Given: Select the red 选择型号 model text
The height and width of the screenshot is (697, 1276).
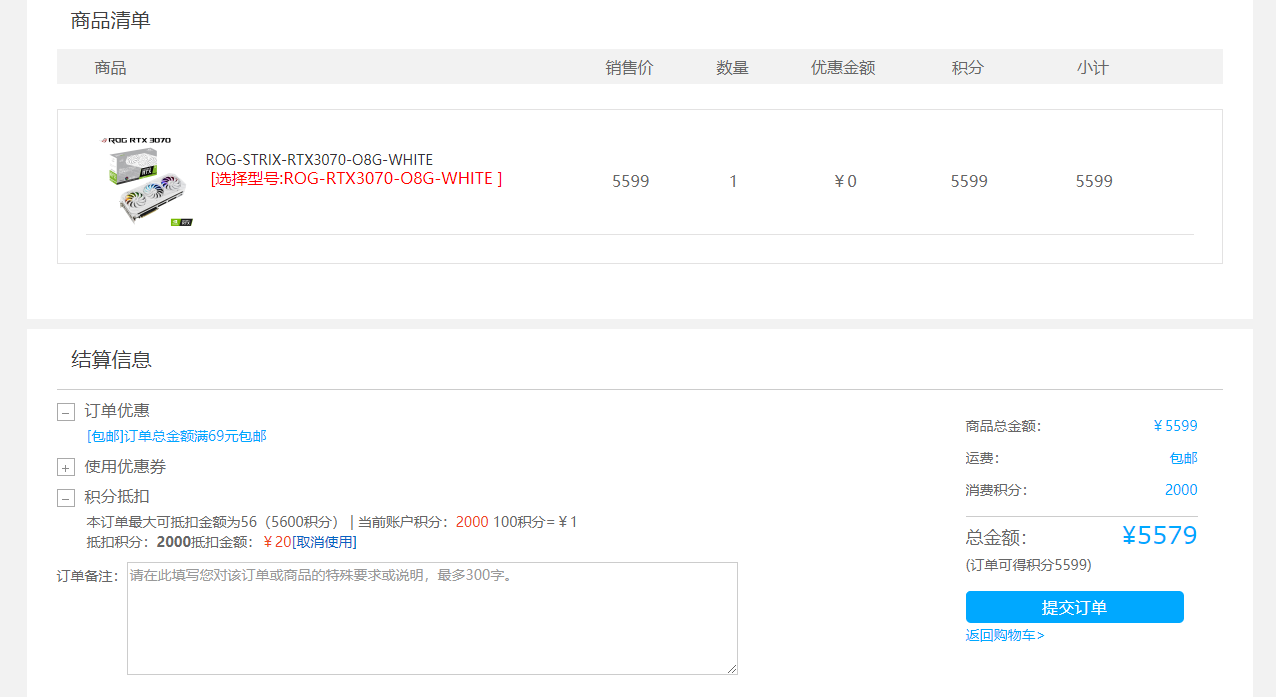Looking at the screenshot, I should pyautogui.click(x=356, y=178).
